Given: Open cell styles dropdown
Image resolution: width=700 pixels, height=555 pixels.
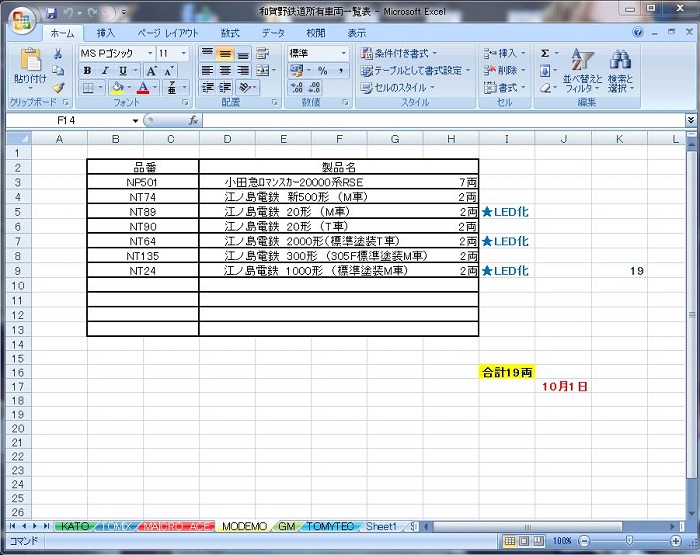Looking at the screenshot, I should 397,88.
